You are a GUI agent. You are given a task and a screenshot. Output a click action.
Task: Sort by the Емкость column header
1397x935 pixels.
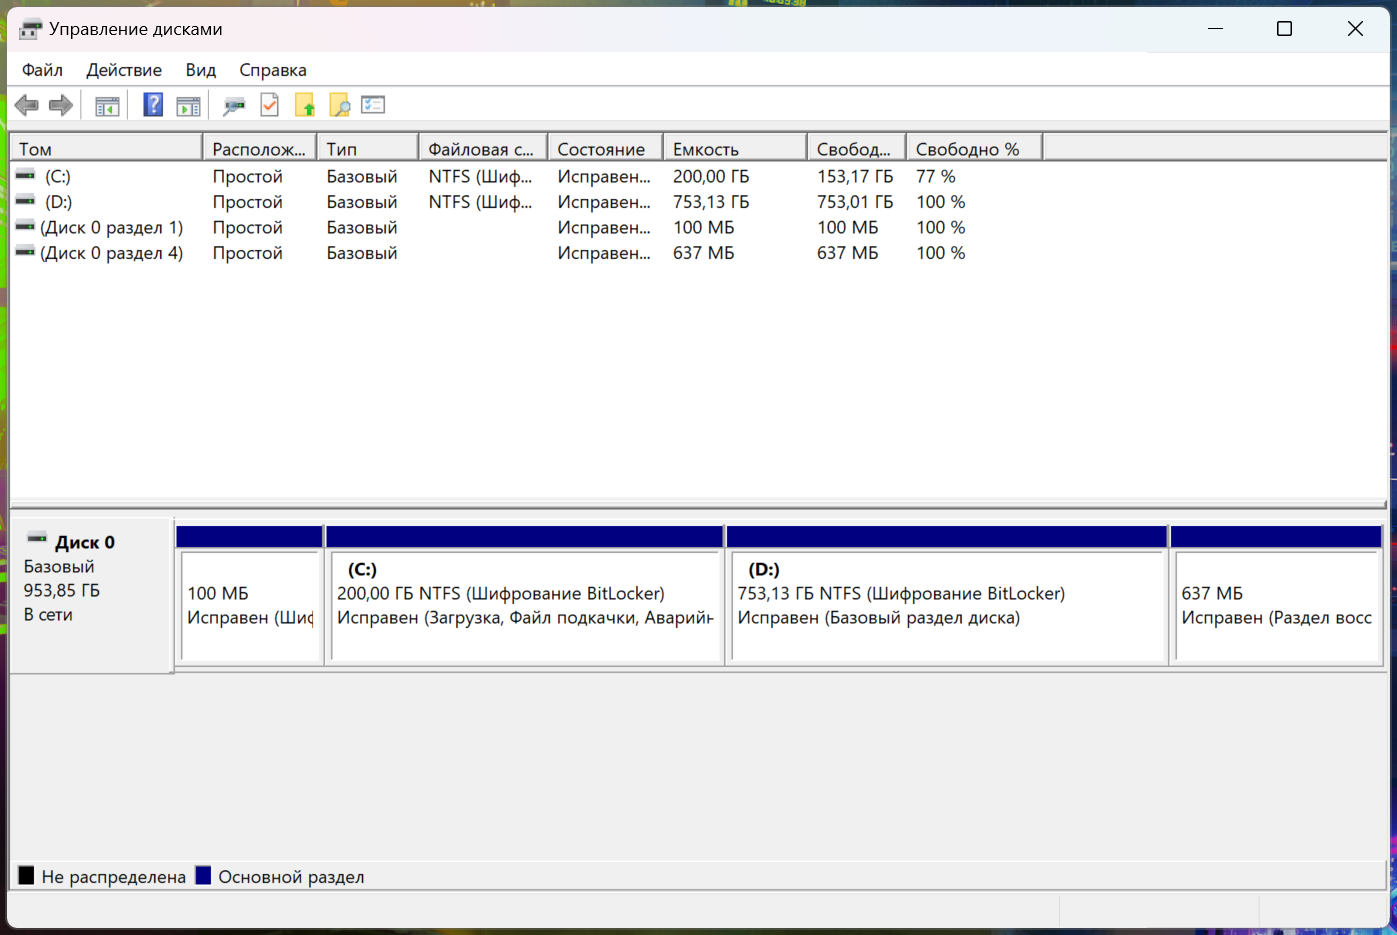(x=734, y=149)
